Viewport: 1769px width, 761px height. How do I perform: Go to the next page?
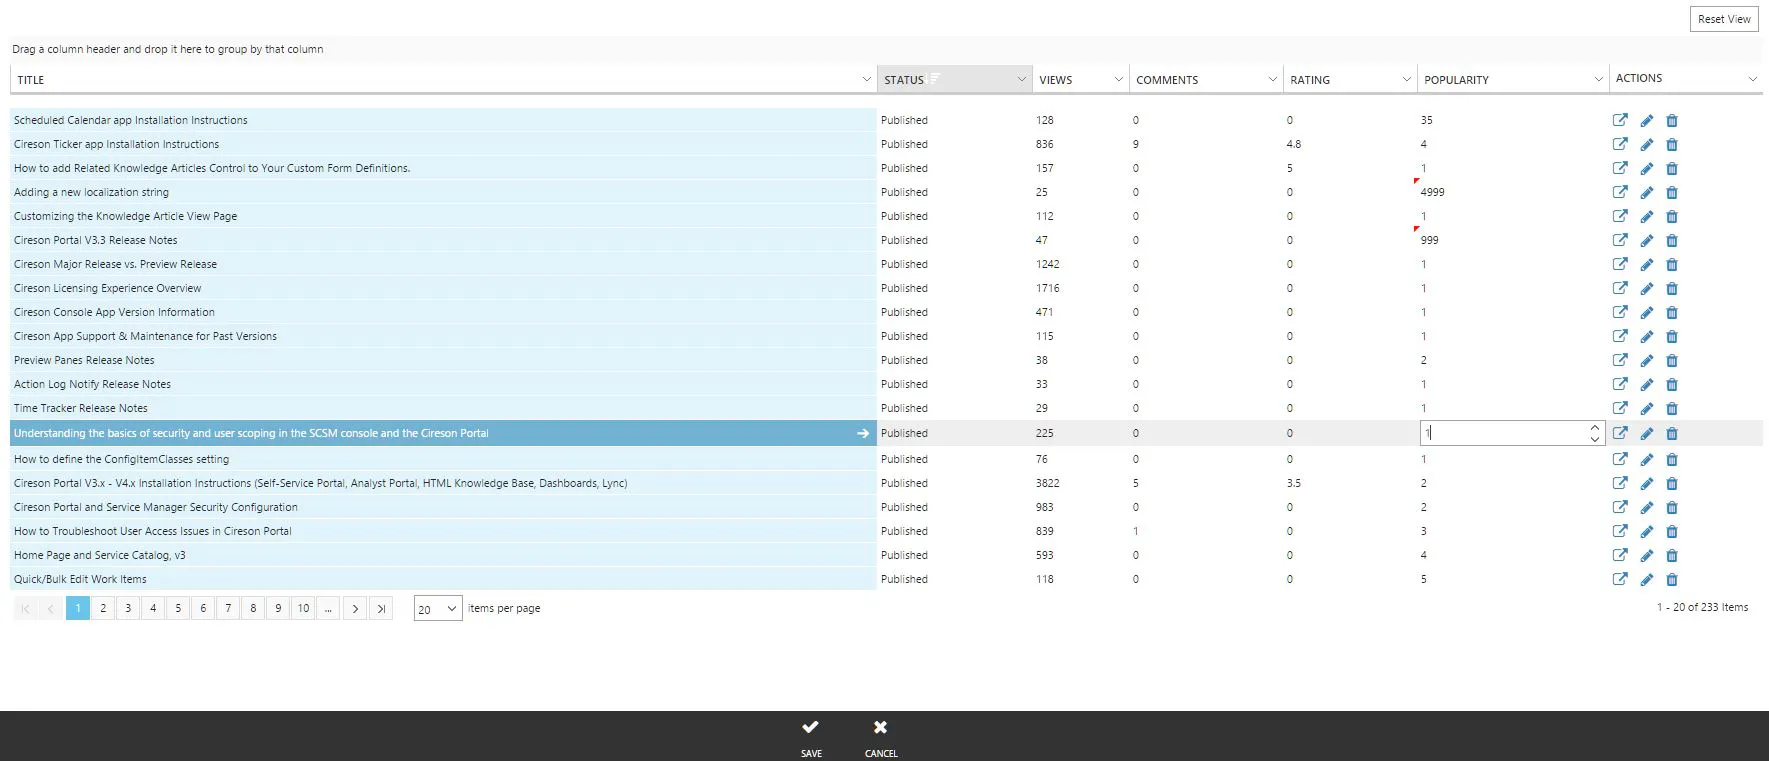coord(355,608)
